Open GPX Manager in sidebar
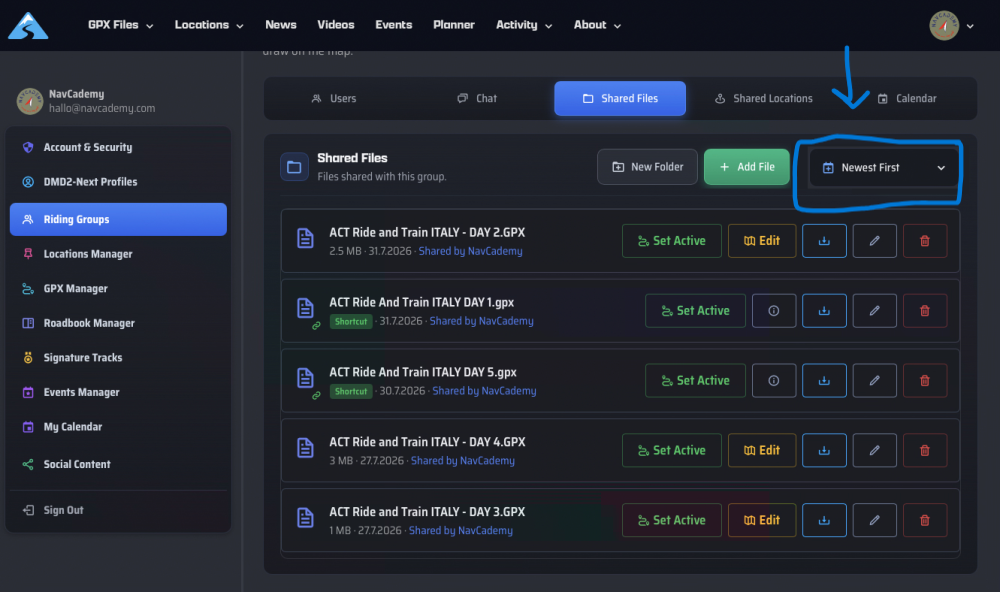 pos(118,288)
